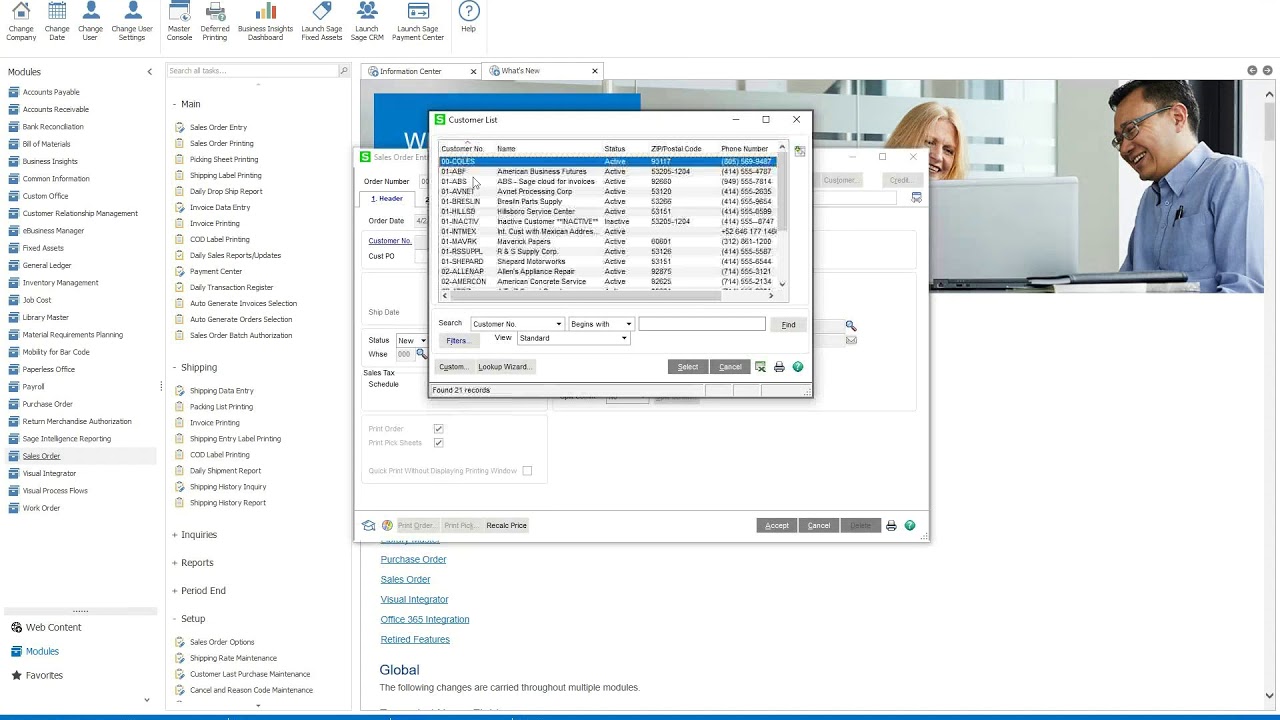Click Cancel in Customer List
1280x720 pixels.
pos(730,367)
